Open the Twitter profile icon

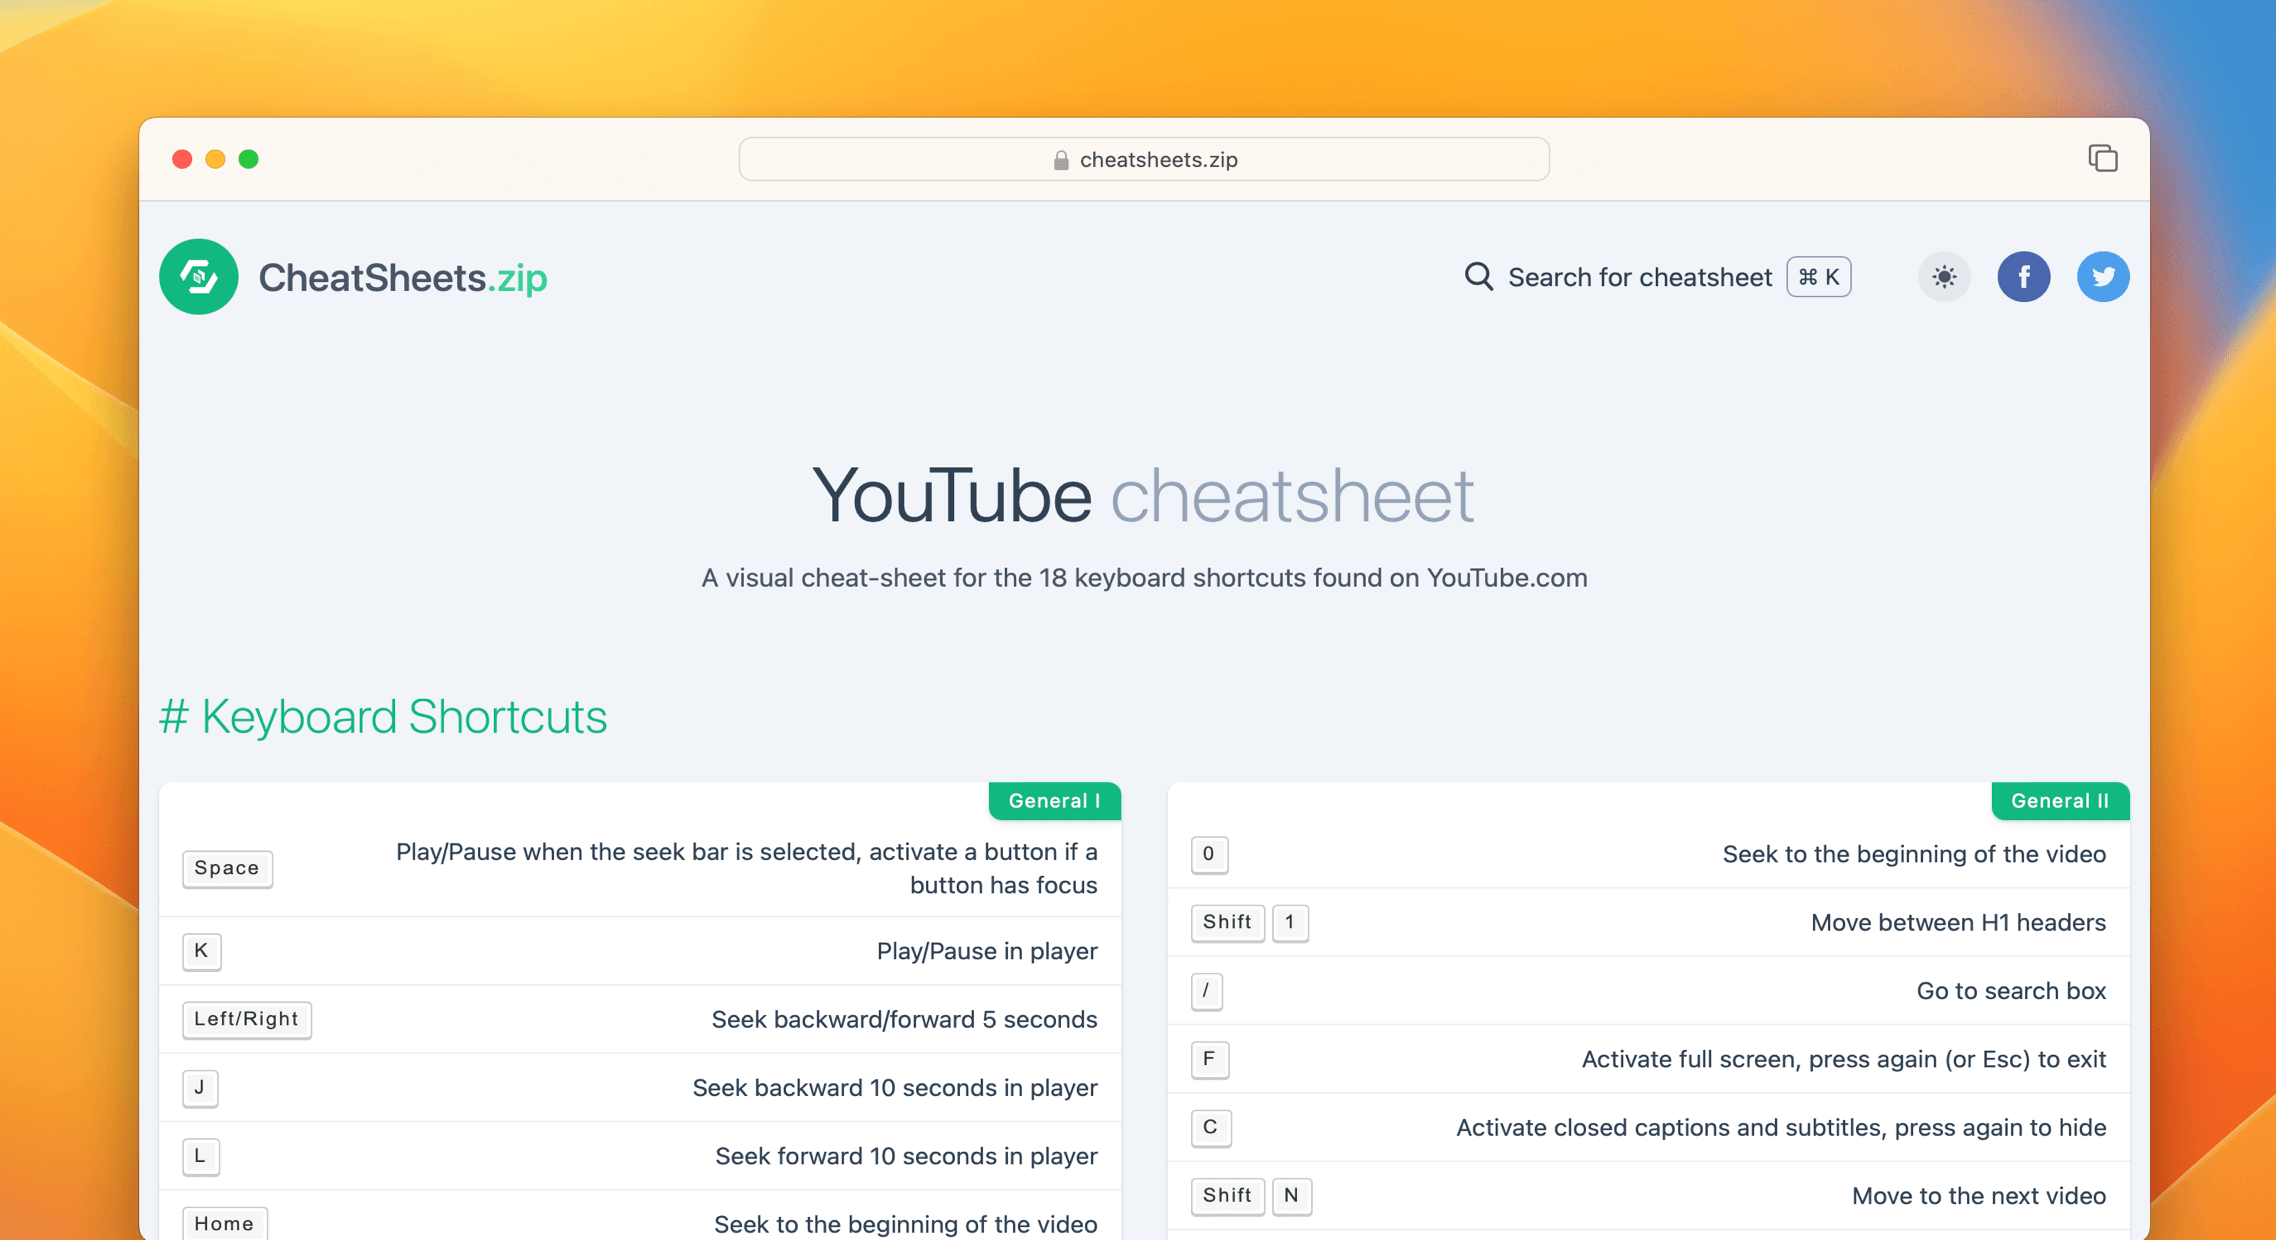(2103, 277)
